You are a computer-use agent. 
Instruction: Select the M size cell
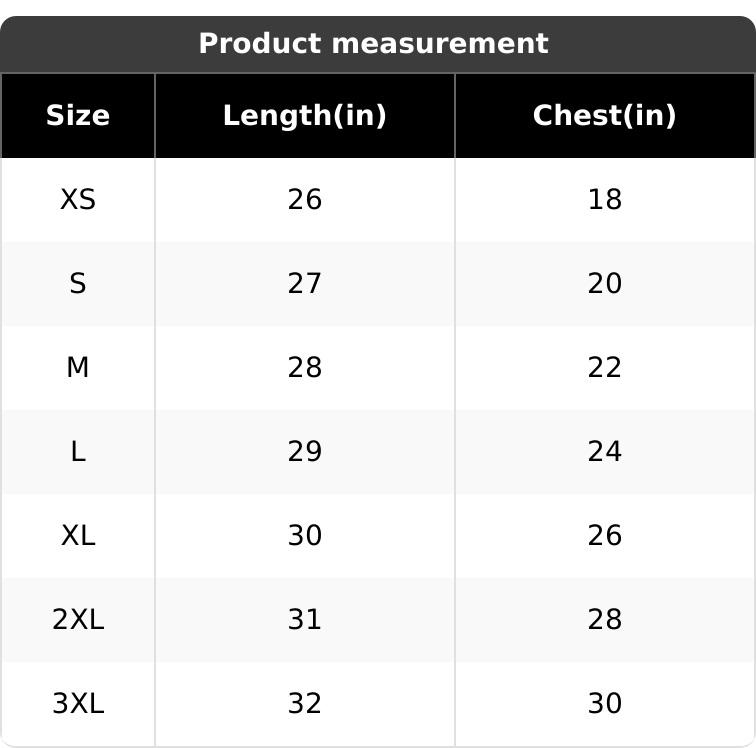78,368
